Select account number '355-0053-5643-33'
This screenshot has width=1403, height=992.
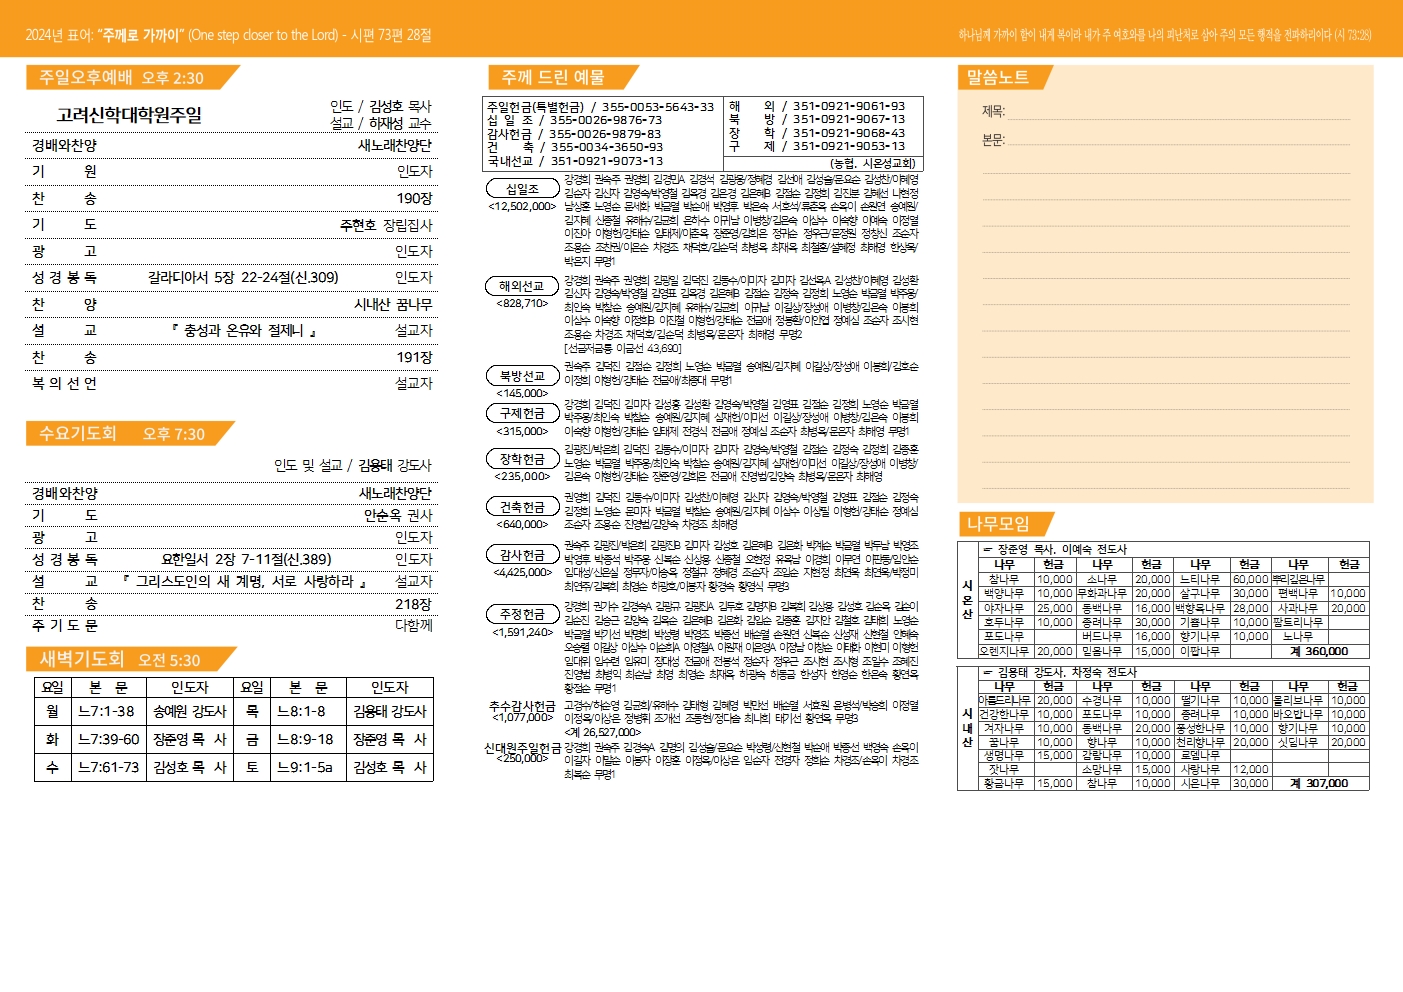coord(658,106)
